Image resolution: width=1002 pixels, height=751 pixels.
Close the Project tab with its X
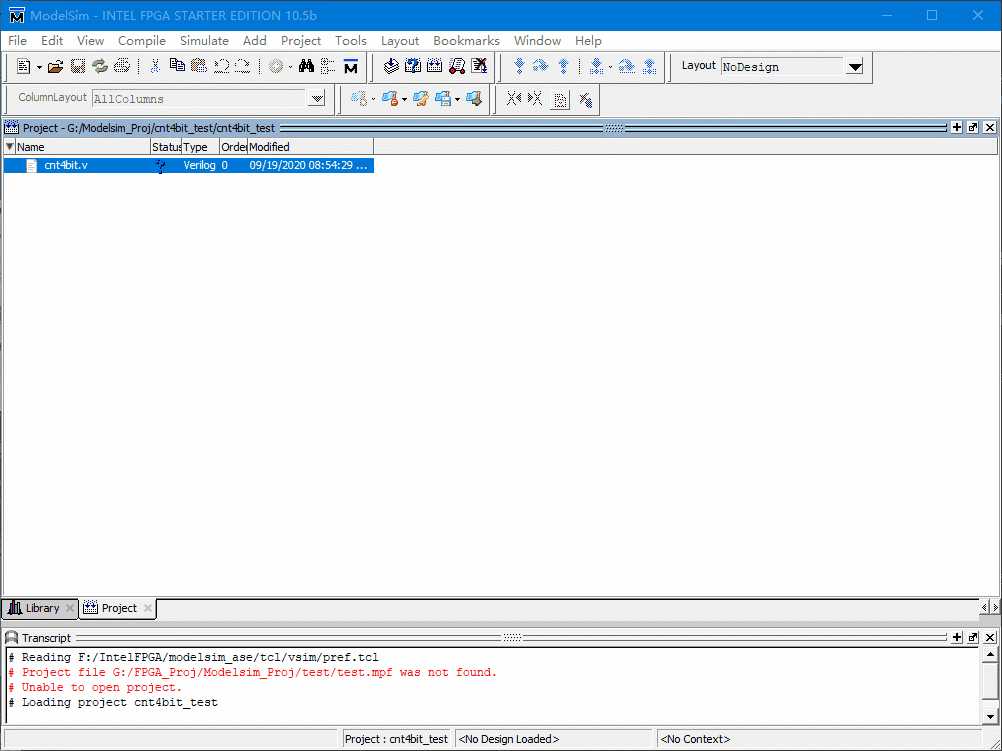148,608
